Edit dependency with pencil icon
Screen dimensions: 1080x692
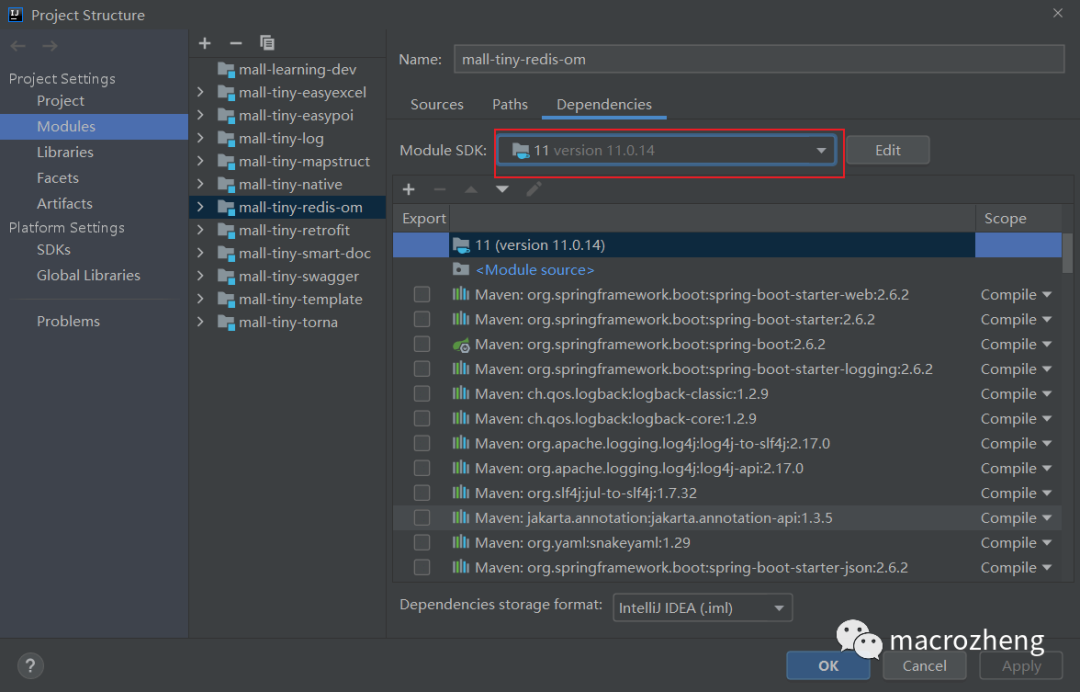pos(534,189)
